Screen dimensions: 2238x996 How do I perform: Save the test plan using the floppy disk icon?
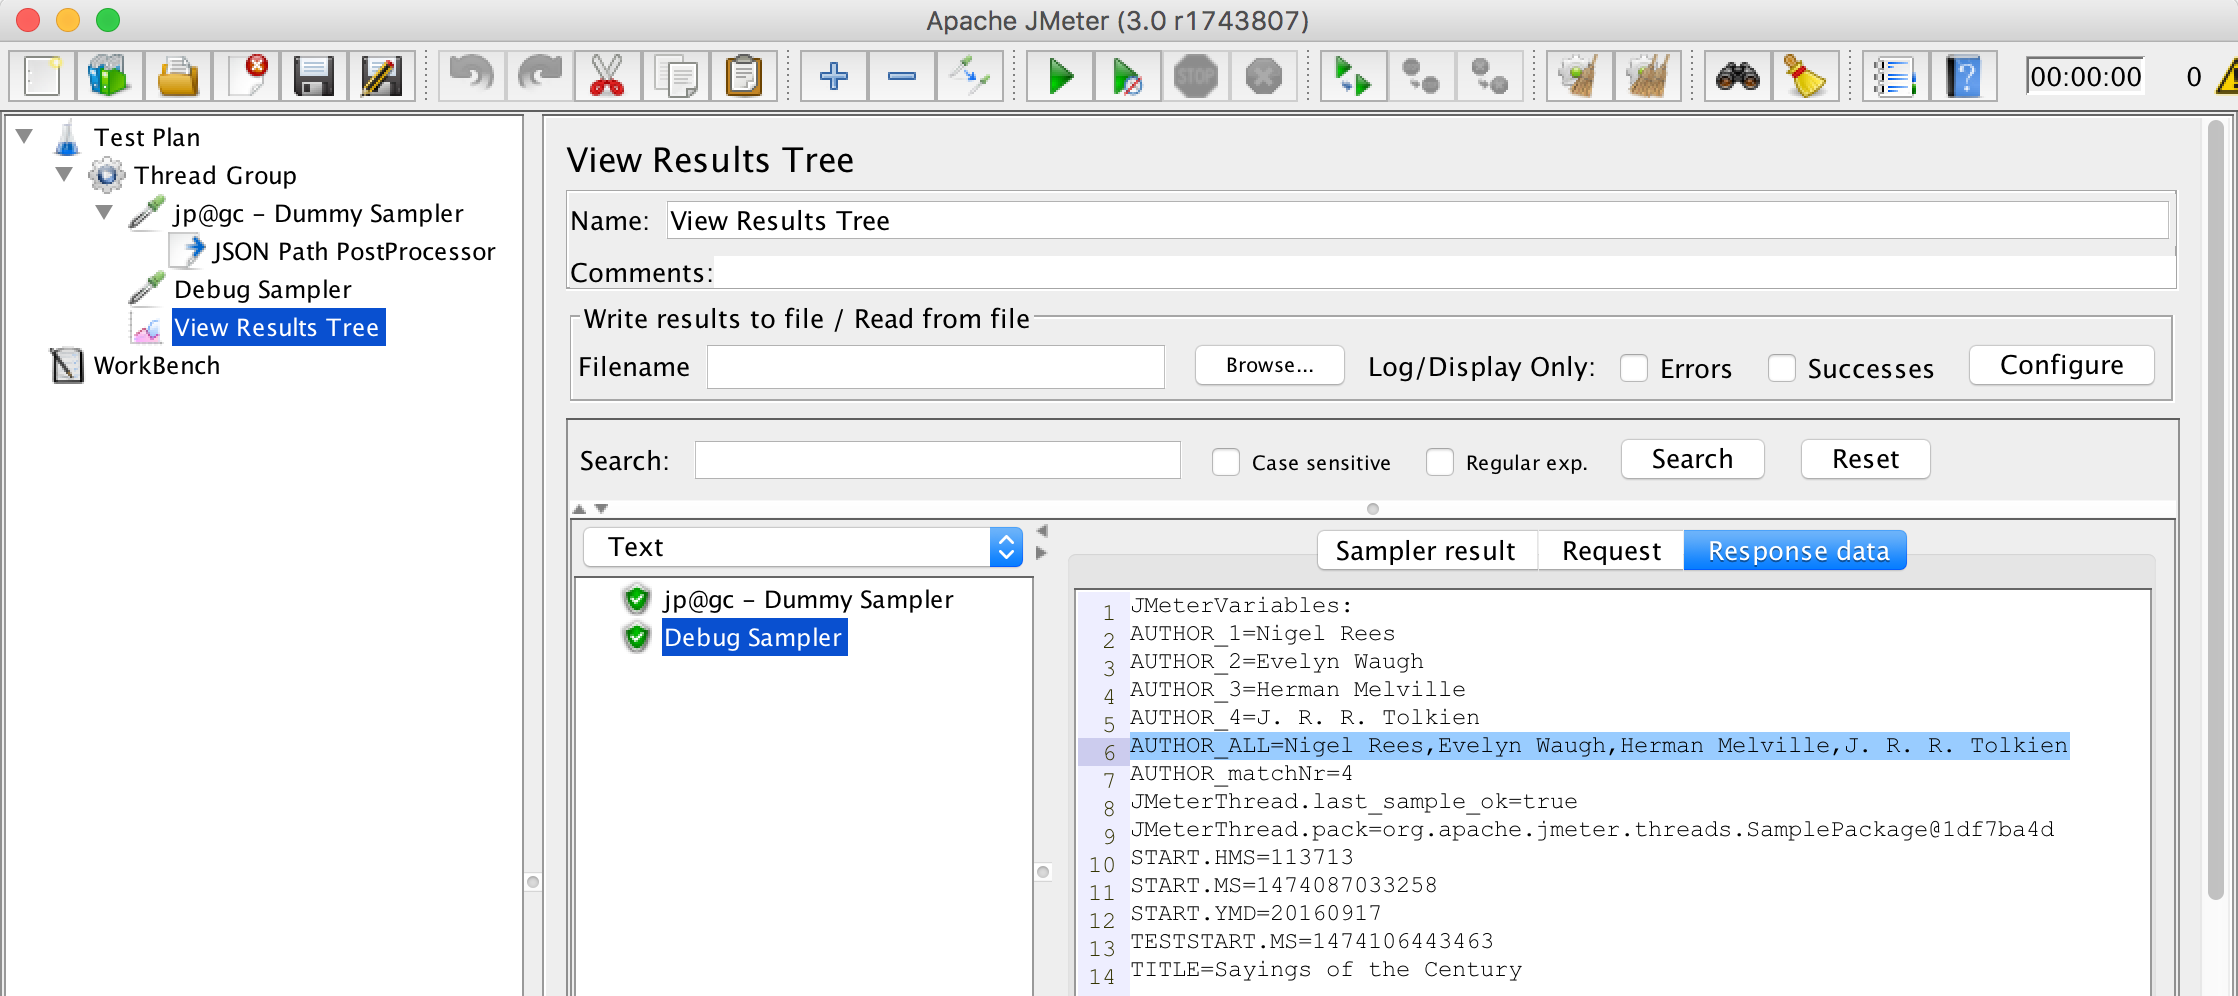(313, 75)
